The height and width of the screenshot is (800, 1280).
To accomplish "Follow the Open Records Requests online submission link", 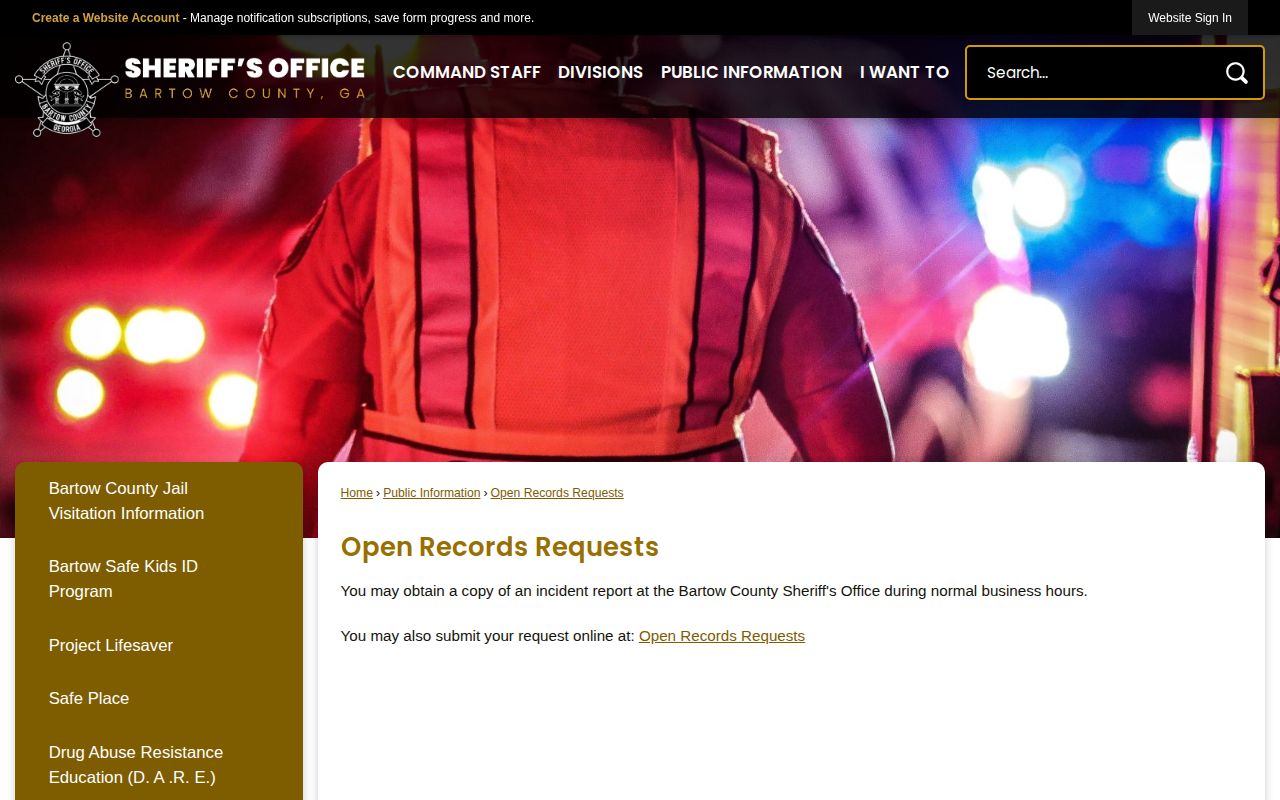I will tap(722, 636).
